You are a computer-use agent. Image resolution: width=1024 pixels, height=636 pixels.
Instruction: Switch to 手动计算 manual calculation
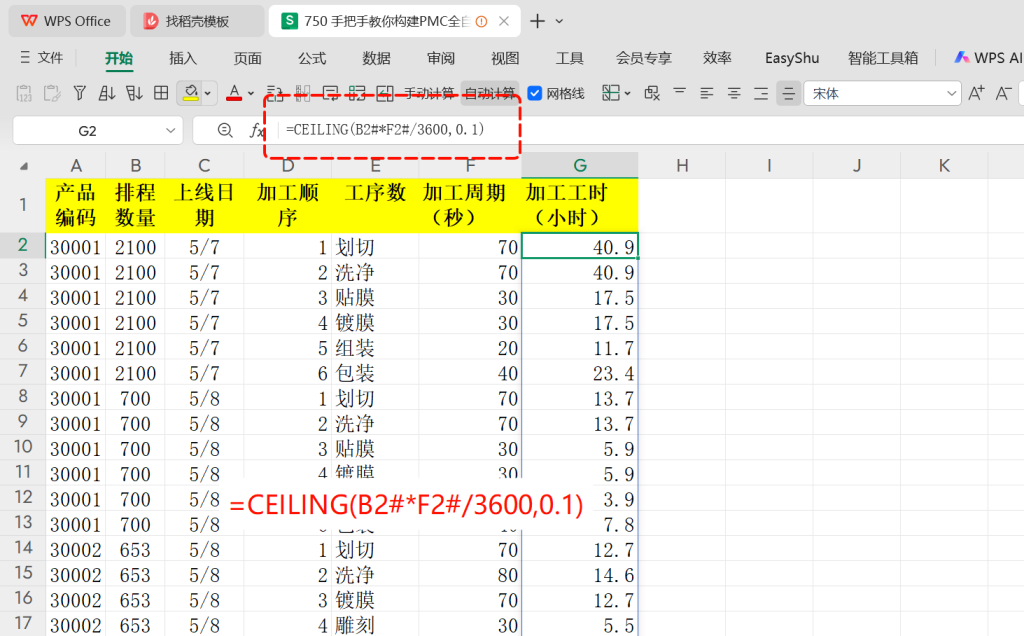point(428,93)
